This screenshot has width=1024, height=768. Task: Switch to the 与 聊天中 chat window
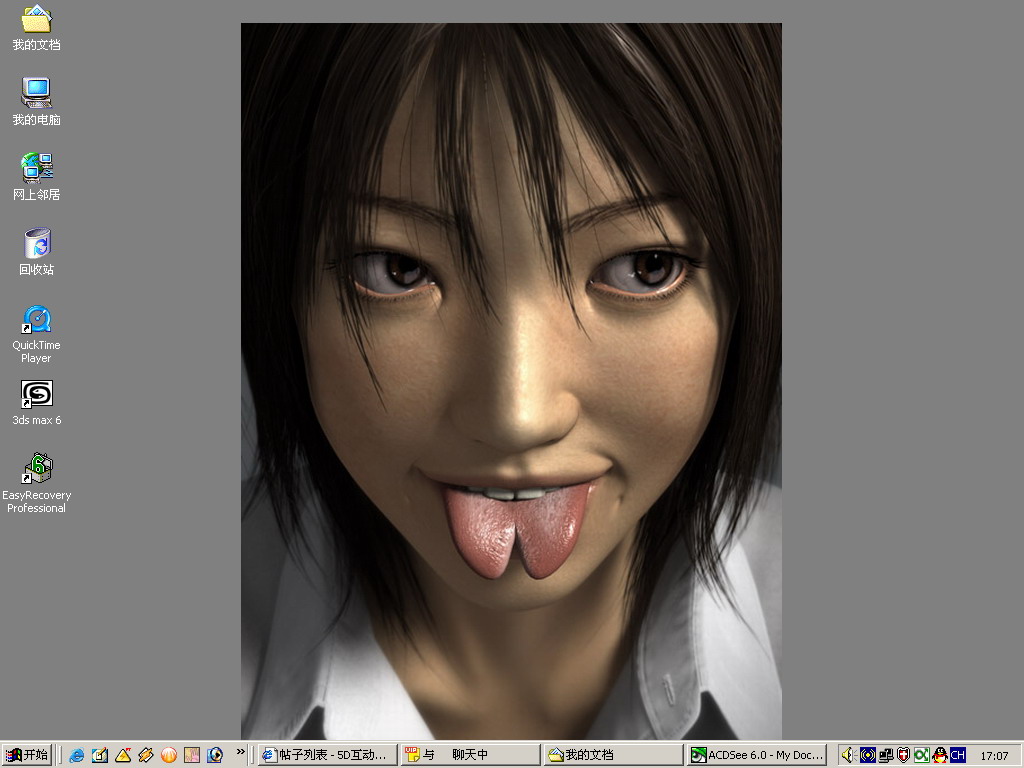tap(470, 755)
